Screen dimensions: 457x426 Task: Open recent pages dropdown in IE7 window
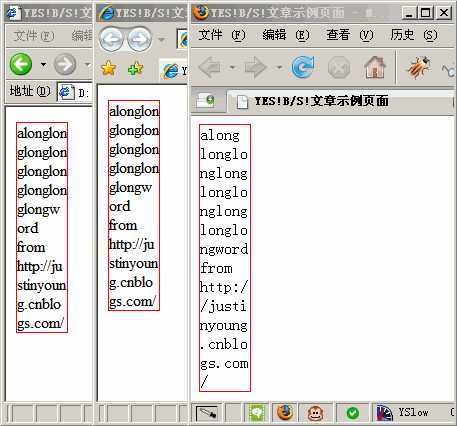coord(162,40)
